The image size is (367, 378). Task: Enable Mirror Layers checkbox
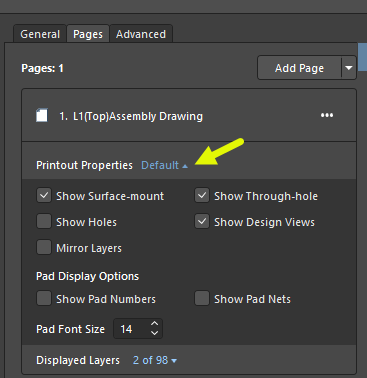coord(44,248)
